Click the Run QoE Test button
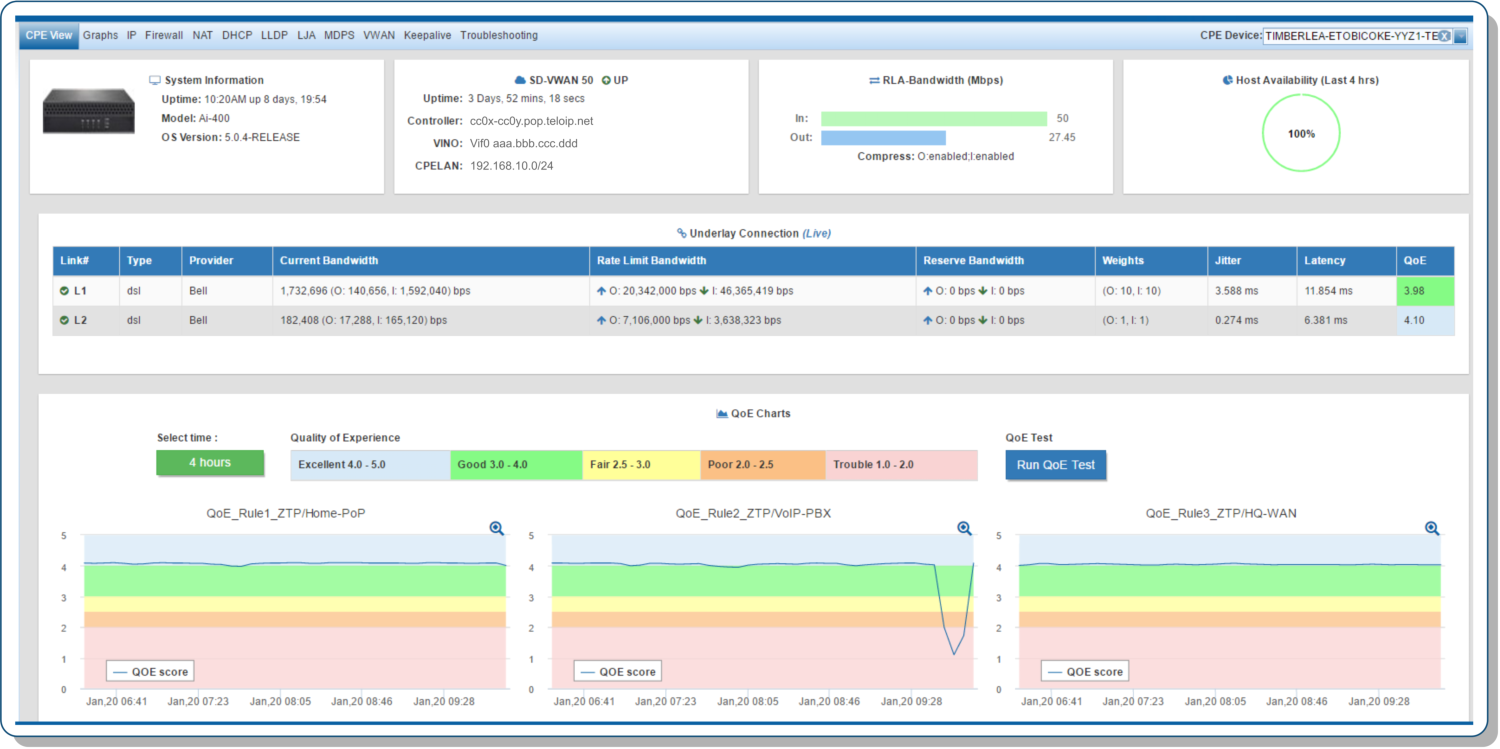This screenshot has height=749, width=1500. tap(1056, 465)
